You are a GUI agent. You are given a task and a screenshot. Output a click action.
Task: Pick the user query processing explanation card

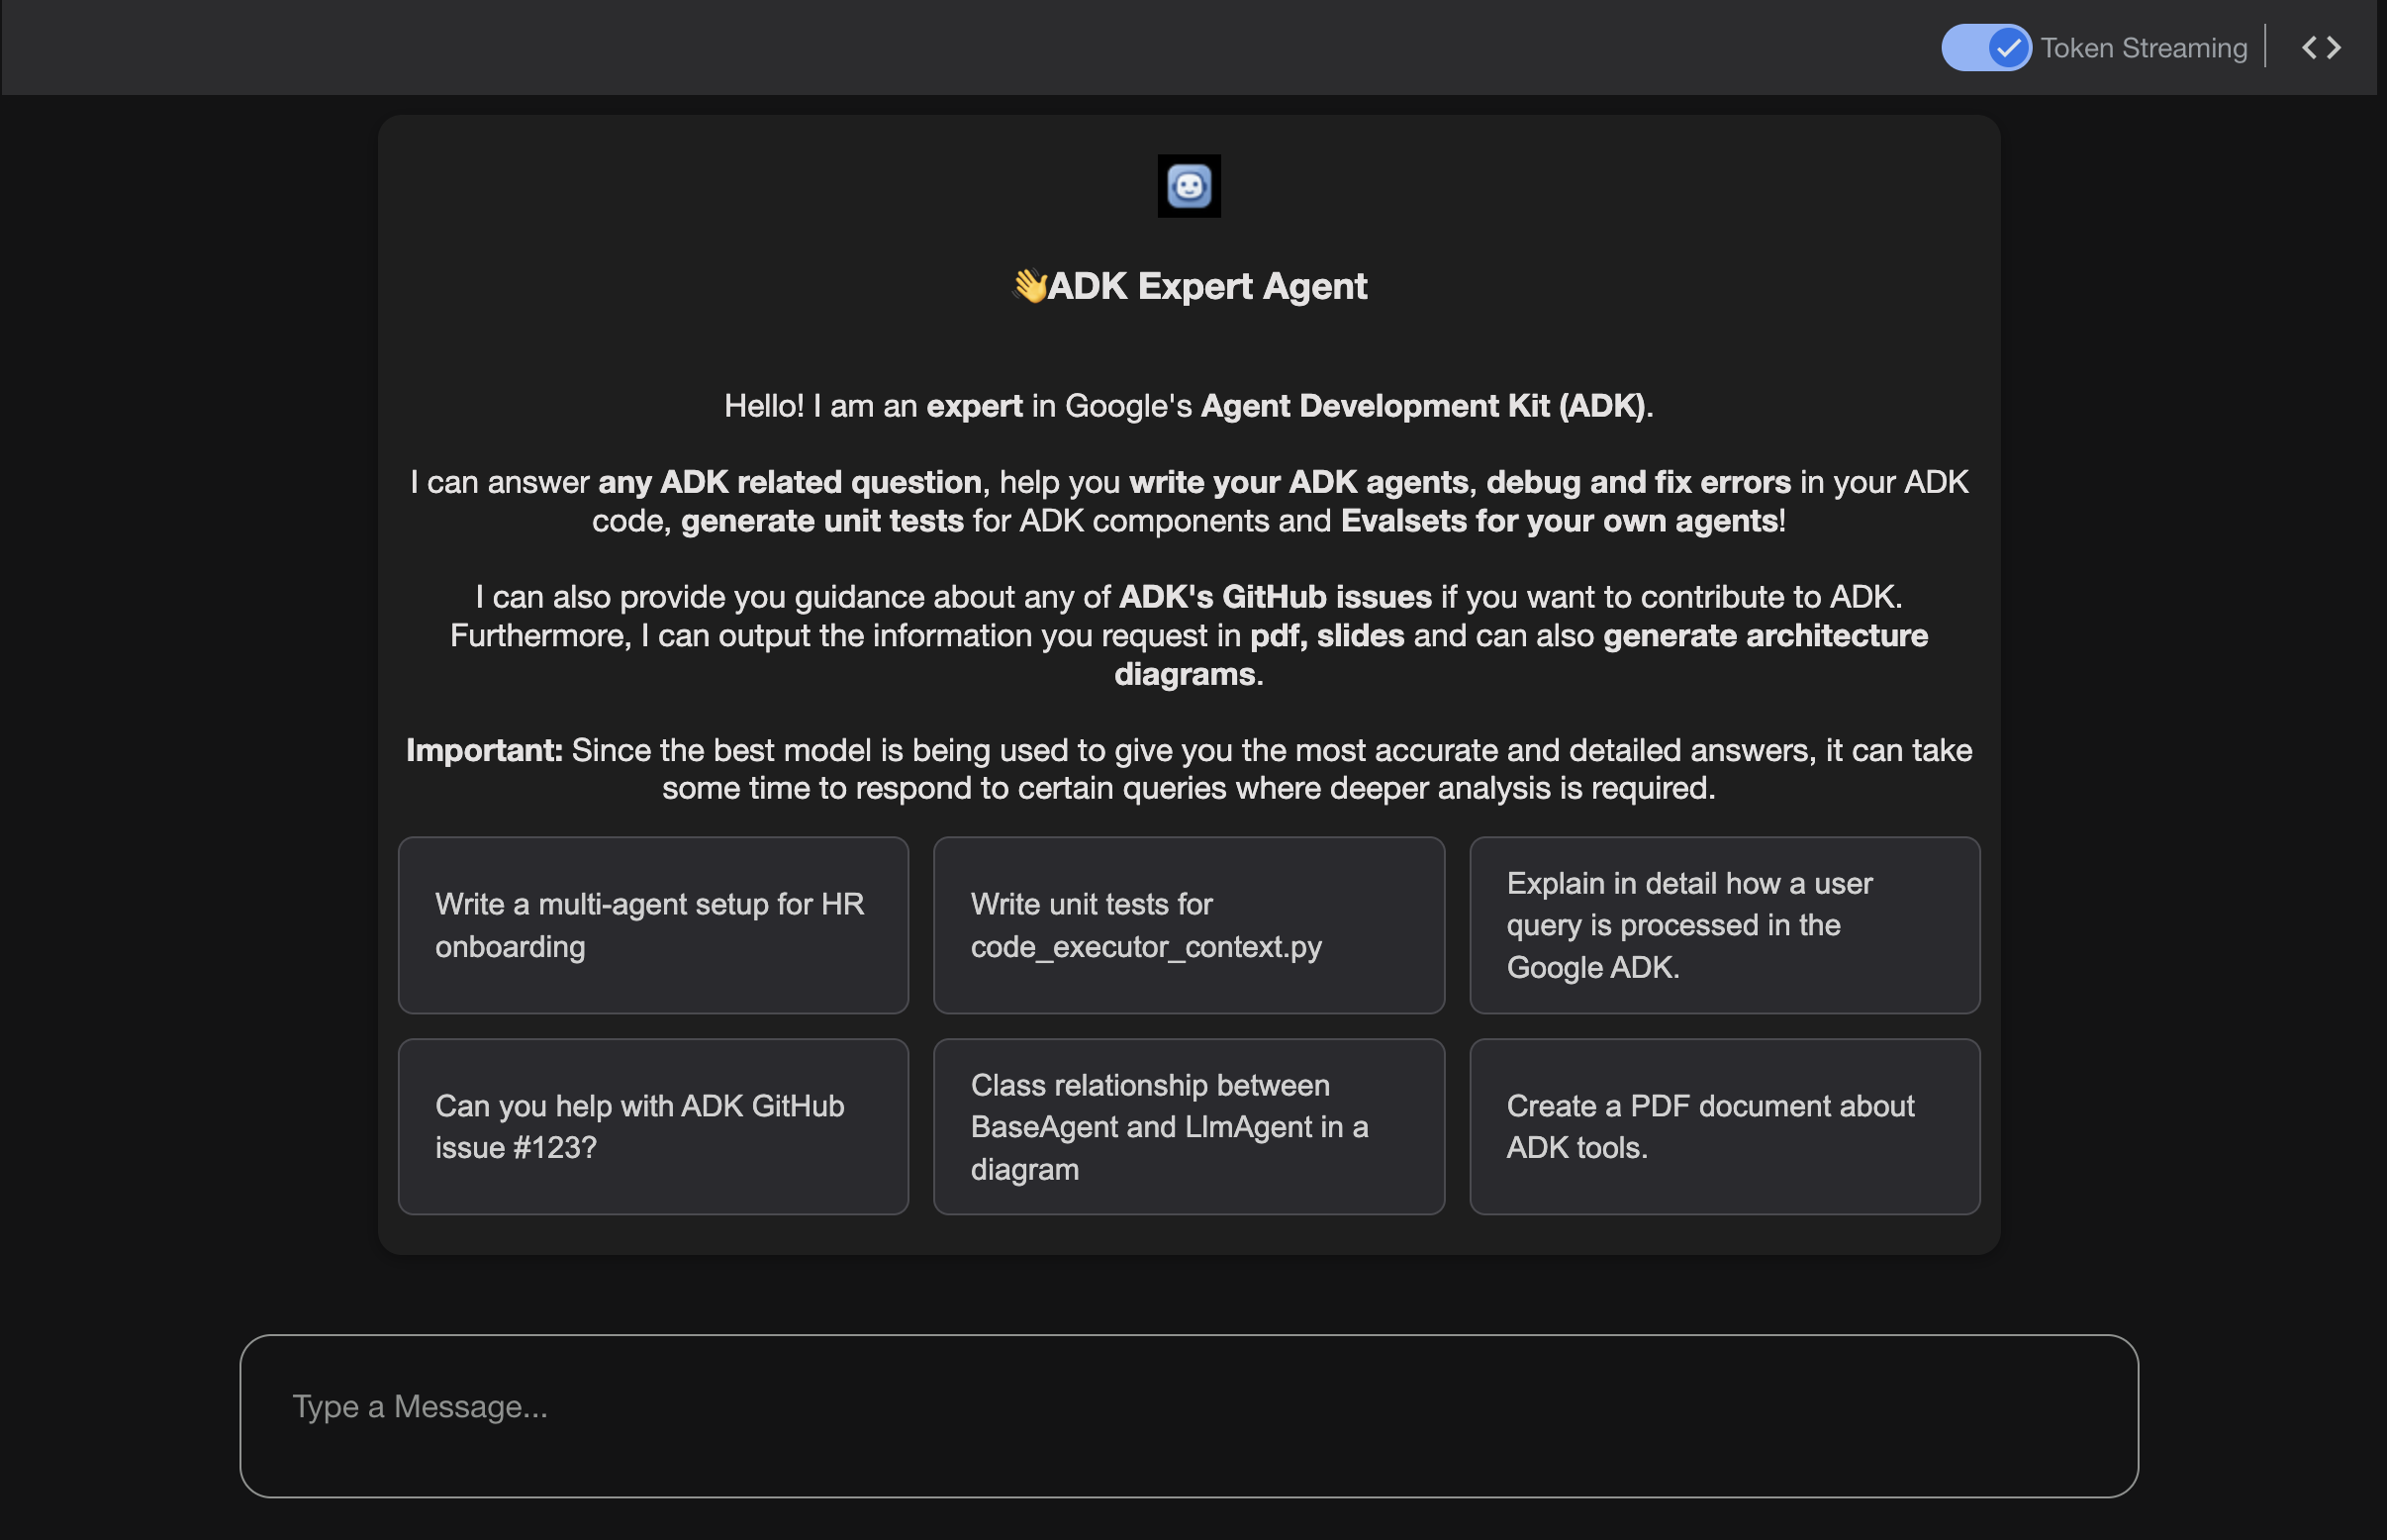1723,925
